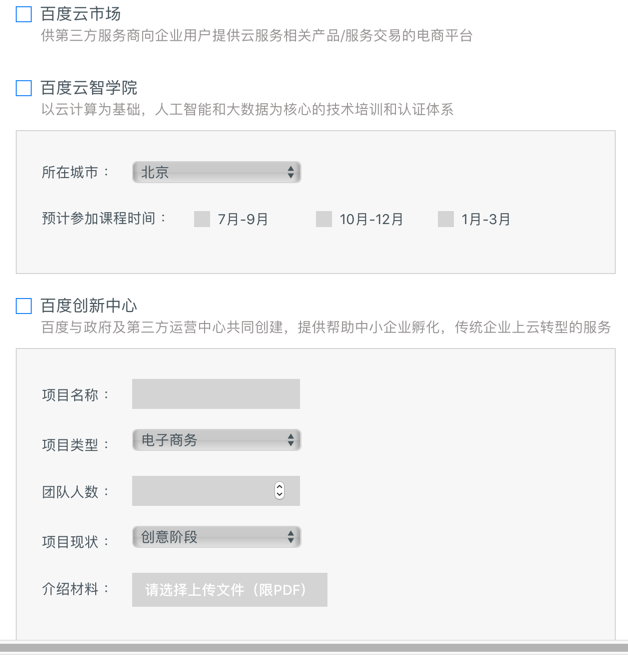Click the 10月-12月 label text
Viewport: 628px width, 655px height.
pyautogui.click(x=371, y=219)
